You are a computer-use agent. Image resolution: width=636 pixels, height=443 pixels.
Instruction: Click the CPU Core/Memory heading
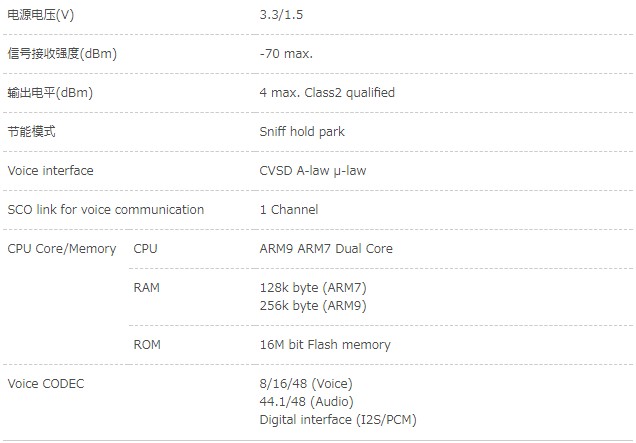62,248
